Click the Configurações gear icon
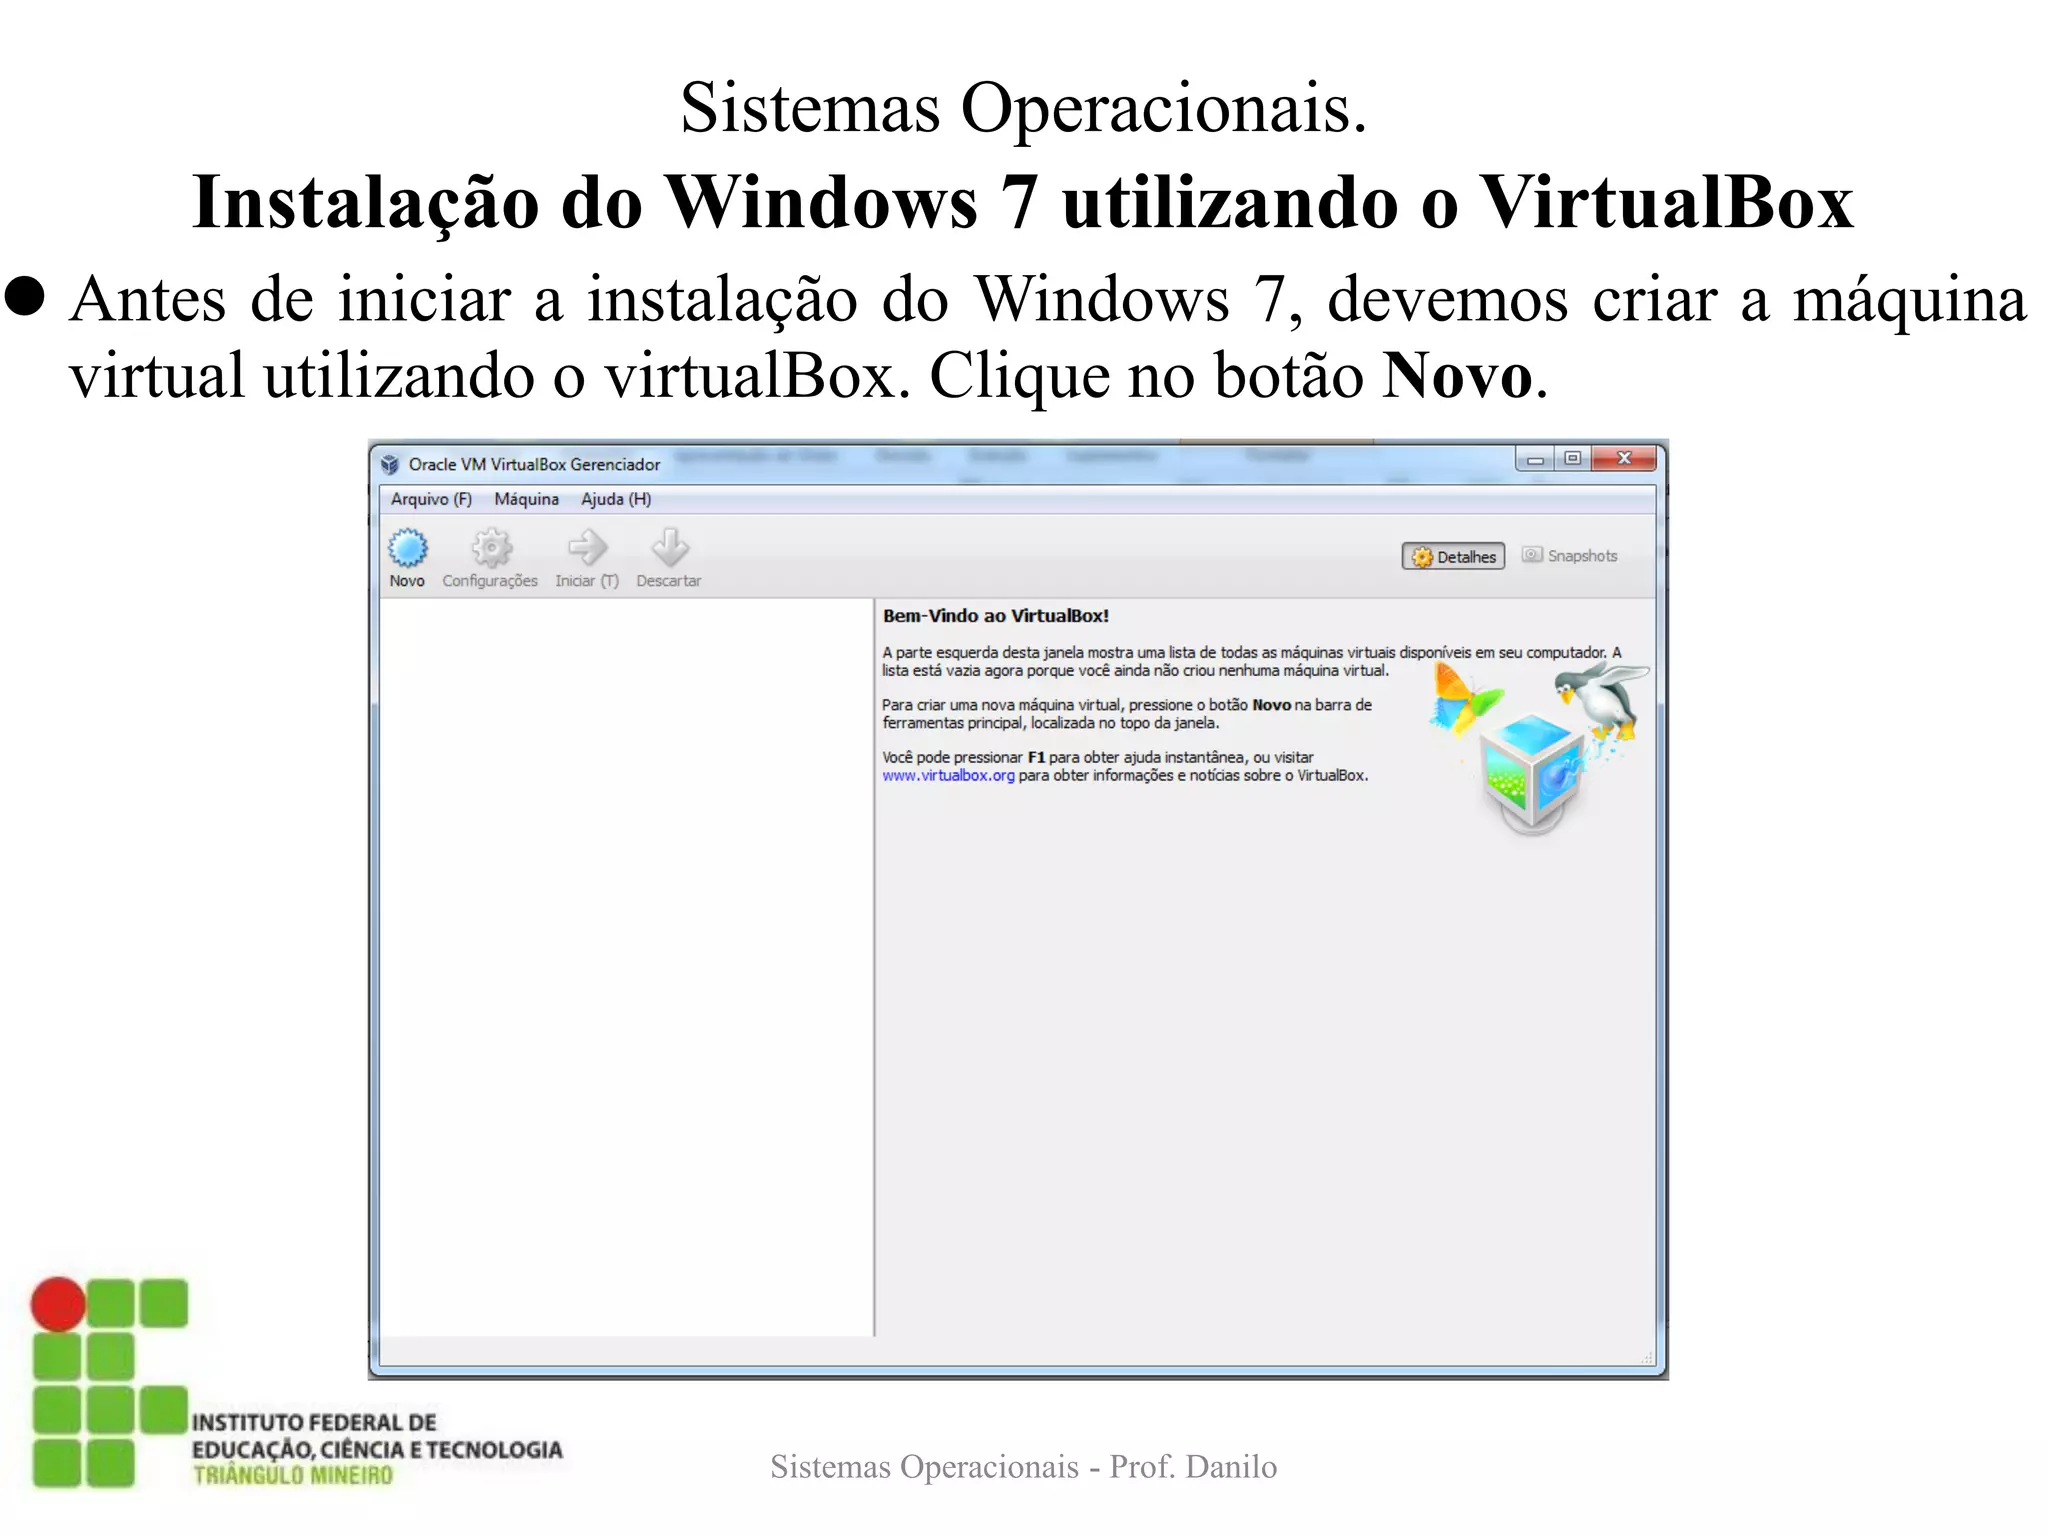The image size is (2048, 1536). [491, 548]
